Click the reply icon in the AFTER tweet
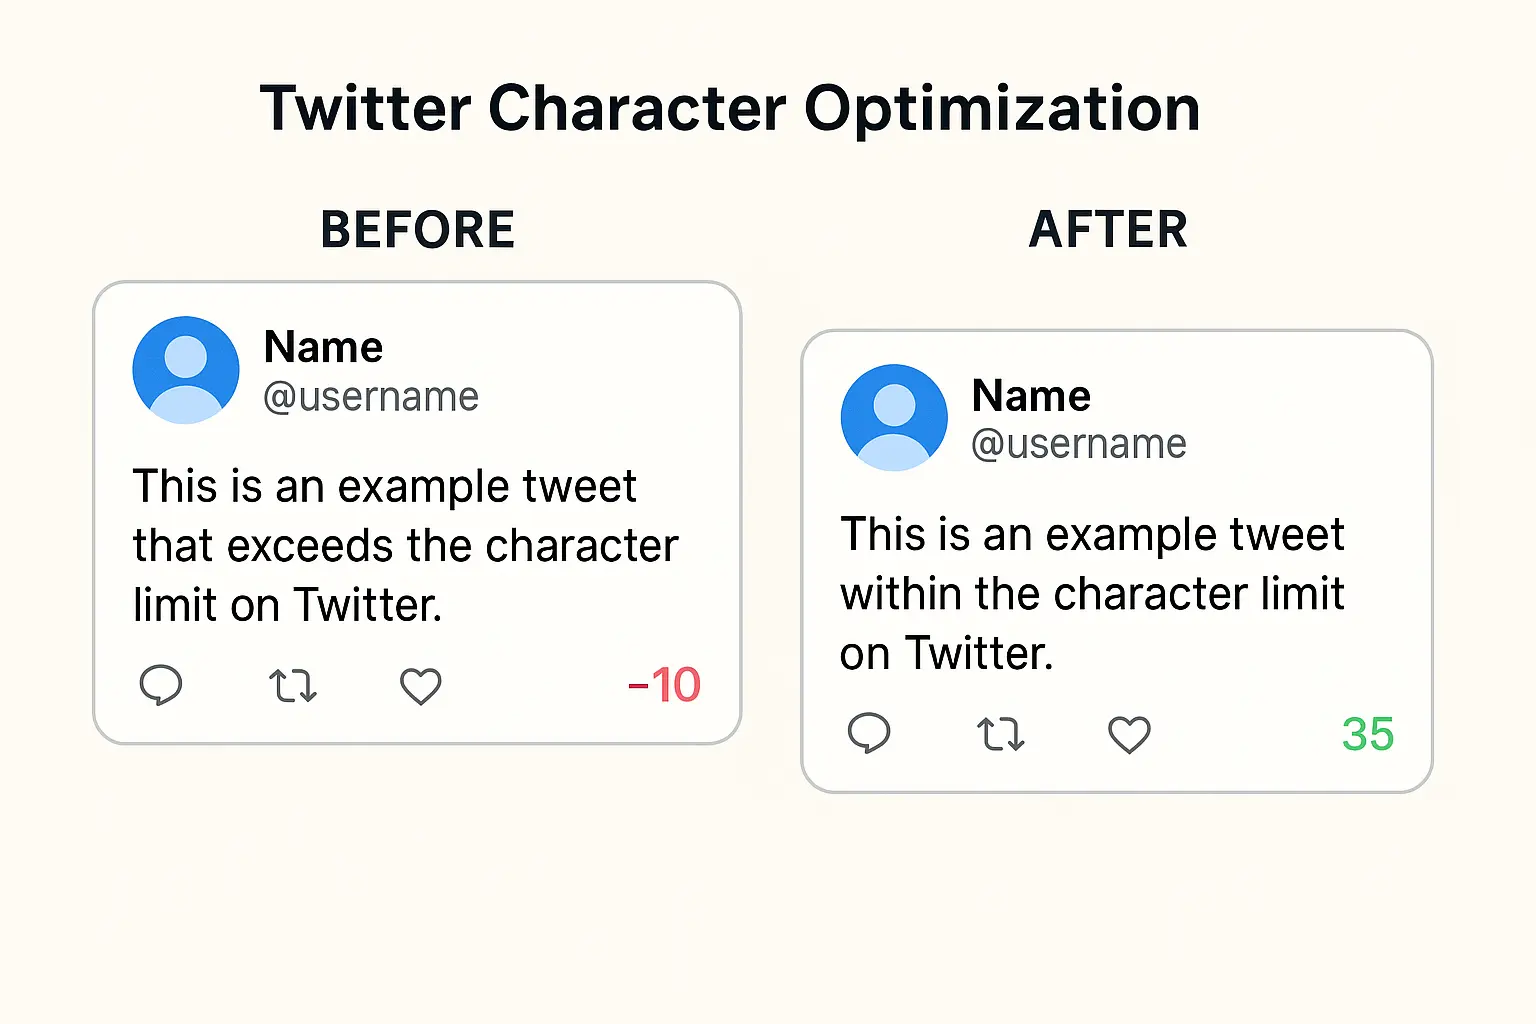 pos(868,734)
